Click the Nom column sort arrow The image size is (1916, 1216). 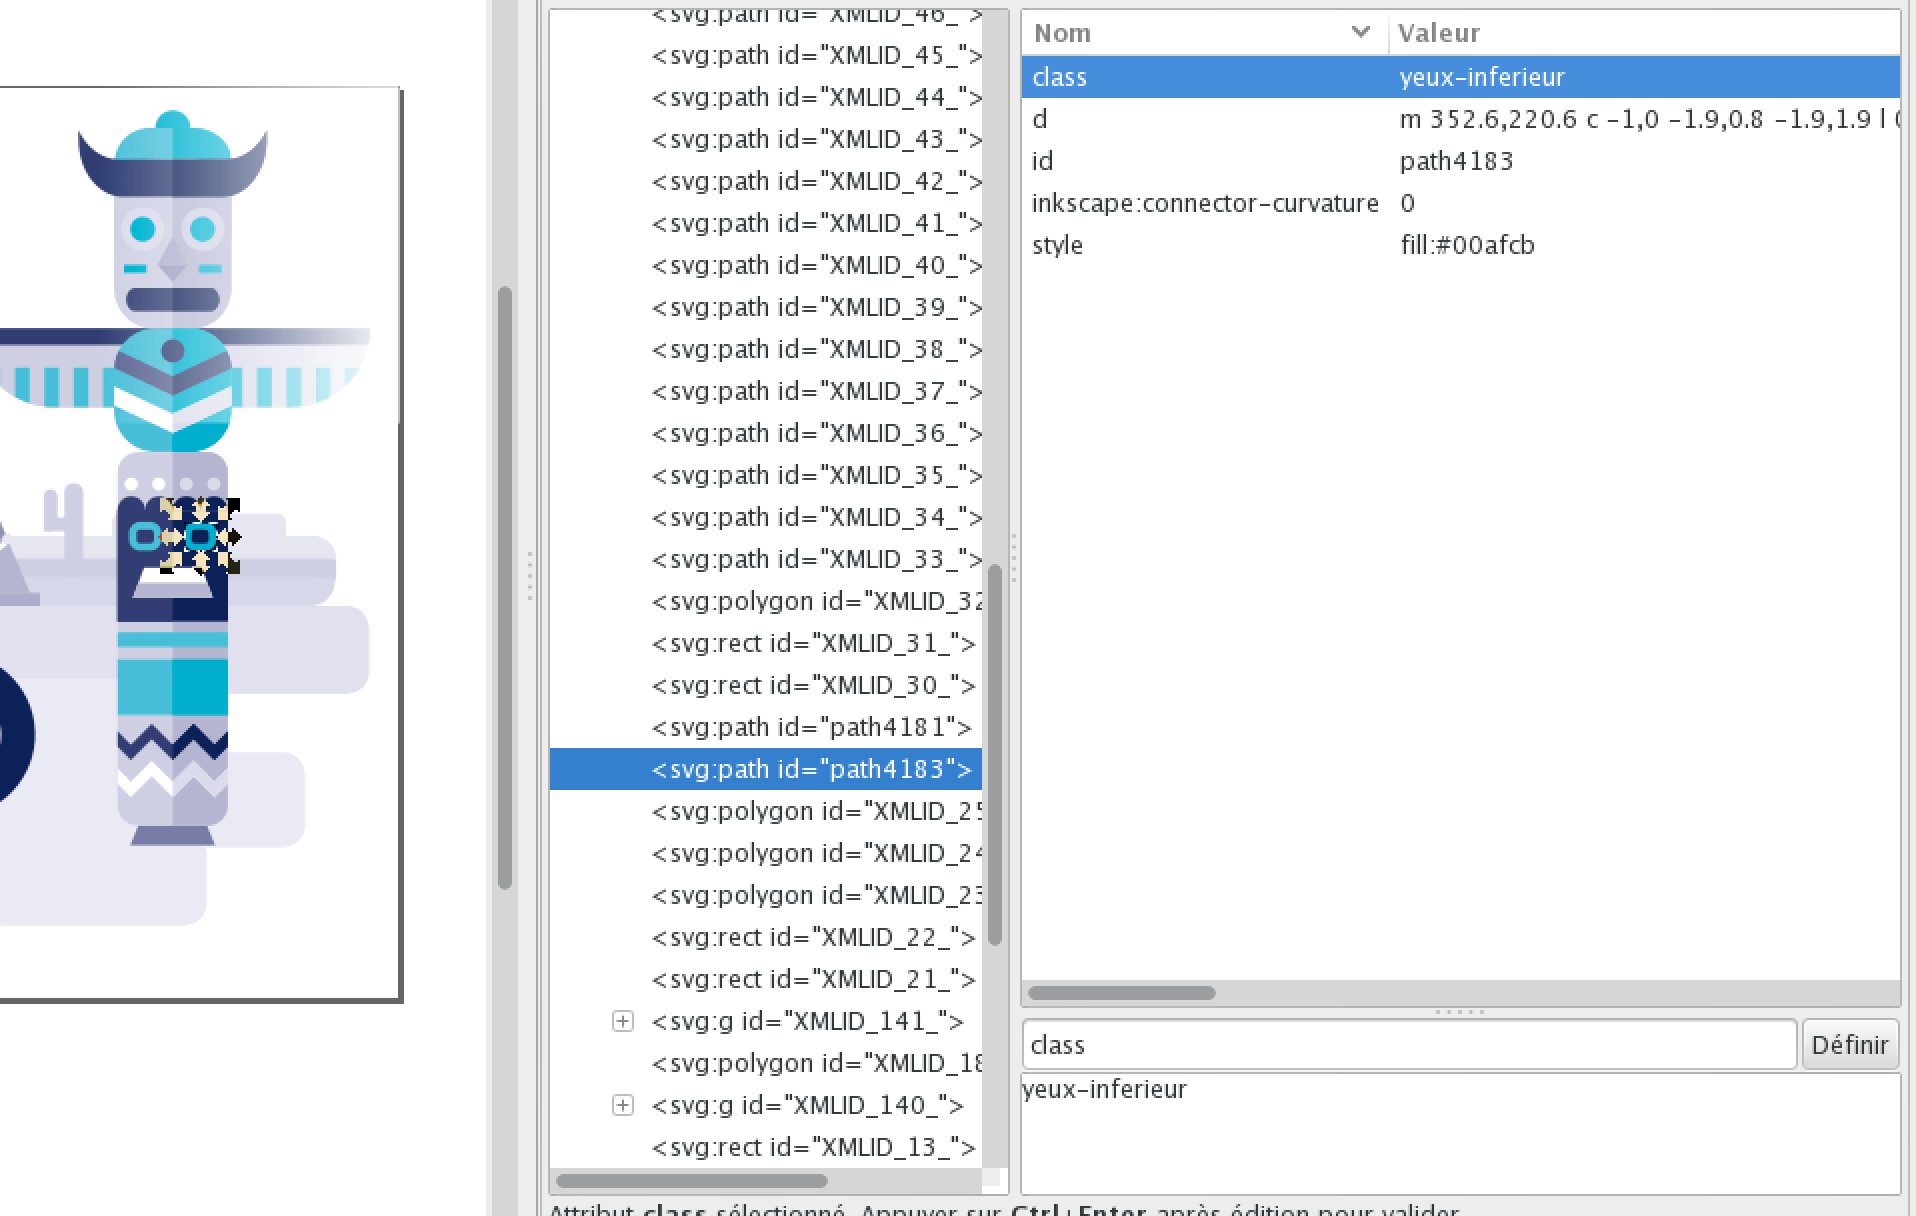pos(1360,33)
